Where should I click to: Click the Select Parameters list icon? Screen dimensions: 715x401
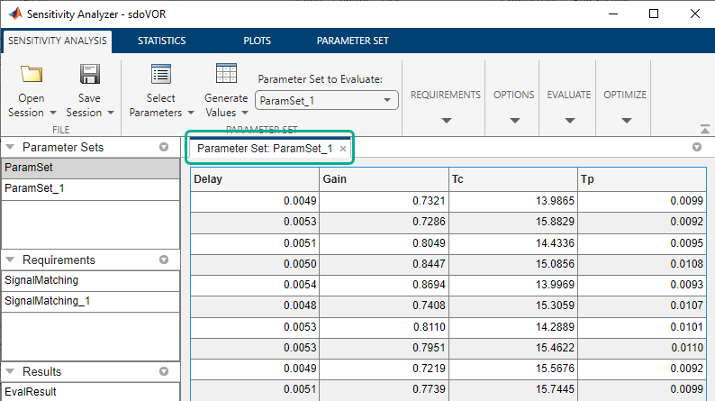point(160,75)
